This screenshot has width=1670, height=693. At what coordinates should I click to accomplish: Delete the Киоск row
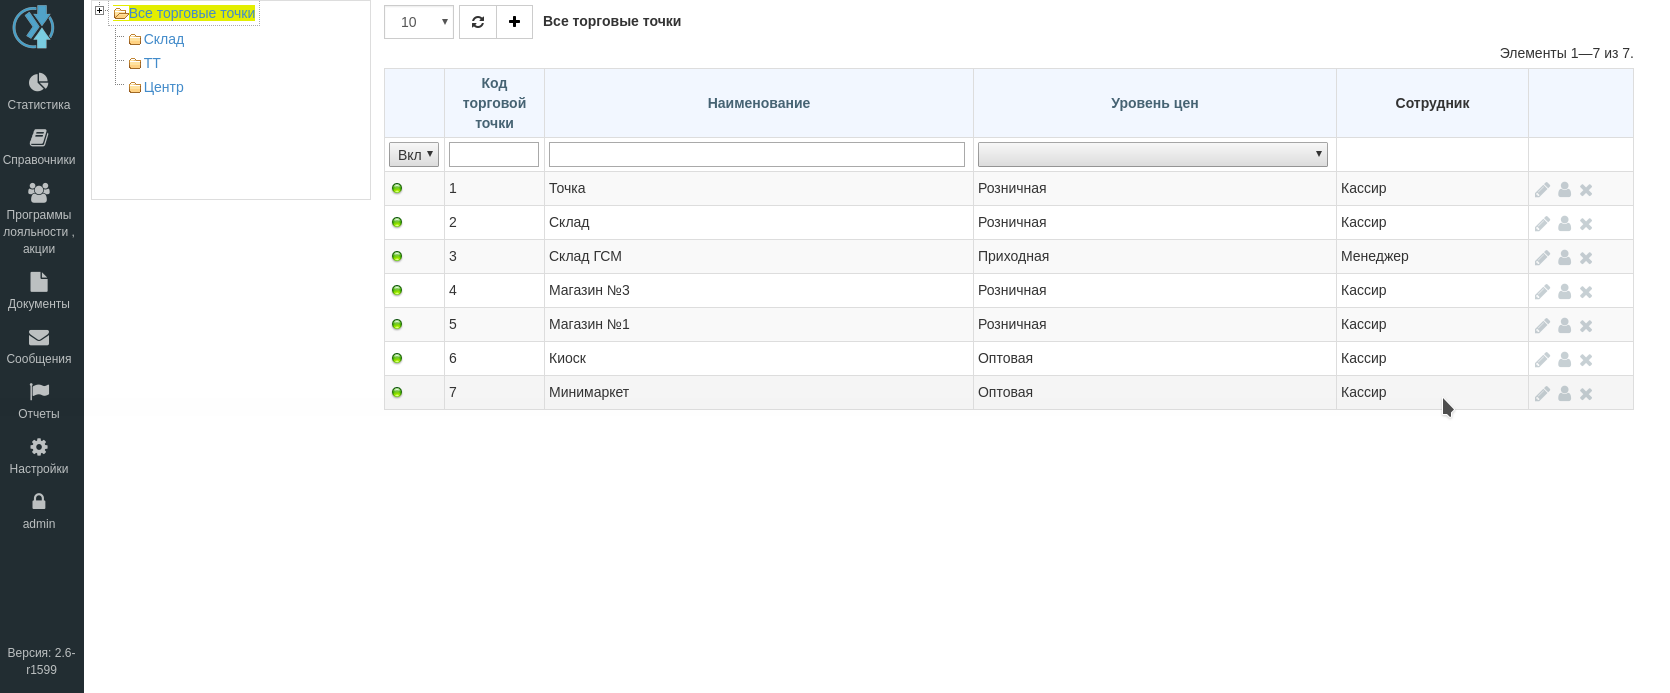click(x=1586, y=360)
